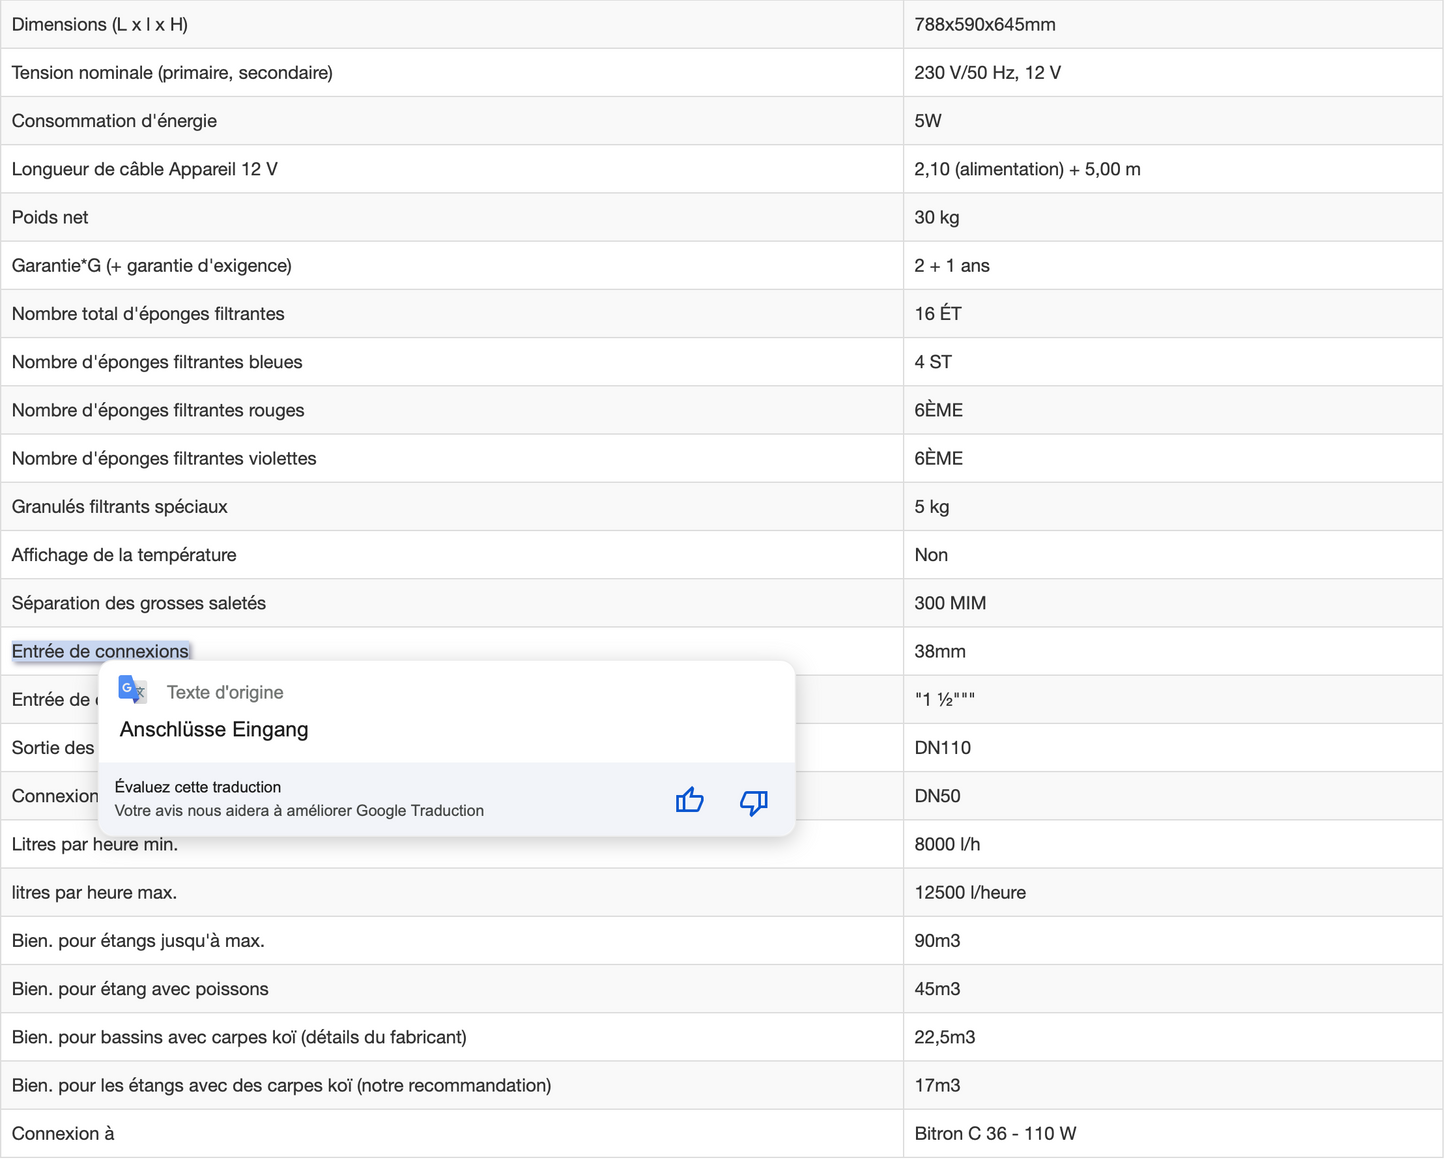
Task: Click the '2 + 1 ans' warranty value
Action: 952,266
